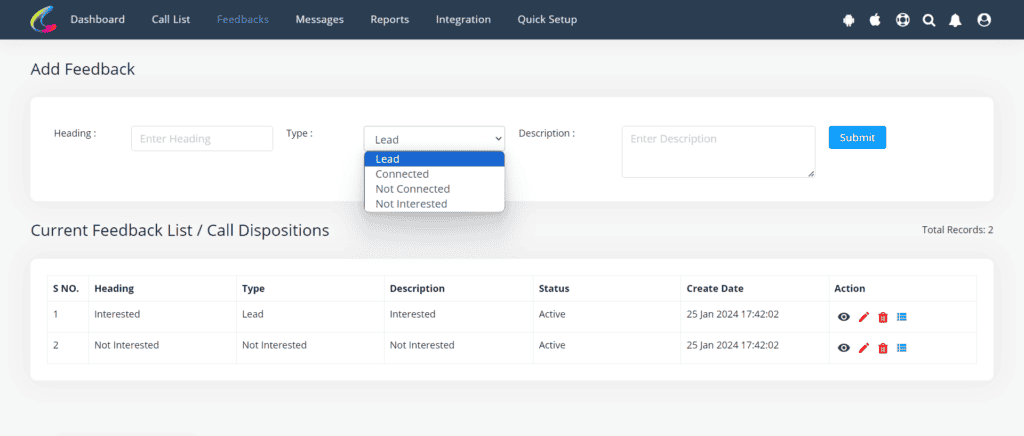Open the Call List menu
Viewport: 1024px width, 436px height.
click(171, 19)
